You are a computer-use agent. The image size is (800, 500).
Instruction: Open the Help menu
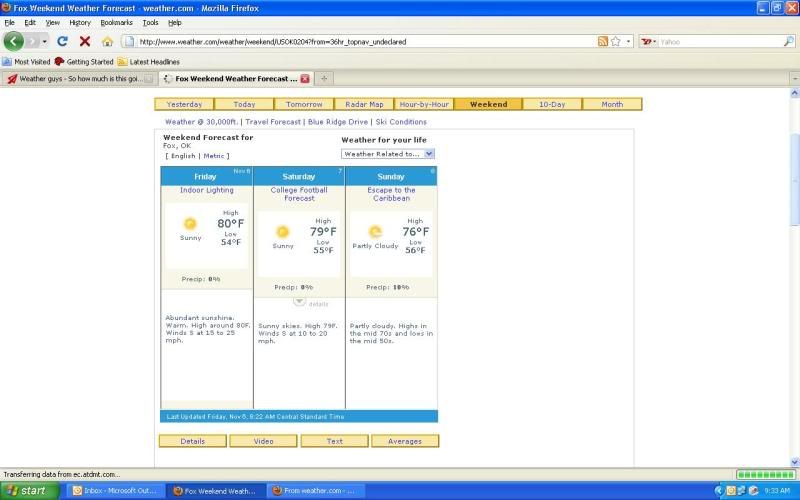[x=174, y=23]
